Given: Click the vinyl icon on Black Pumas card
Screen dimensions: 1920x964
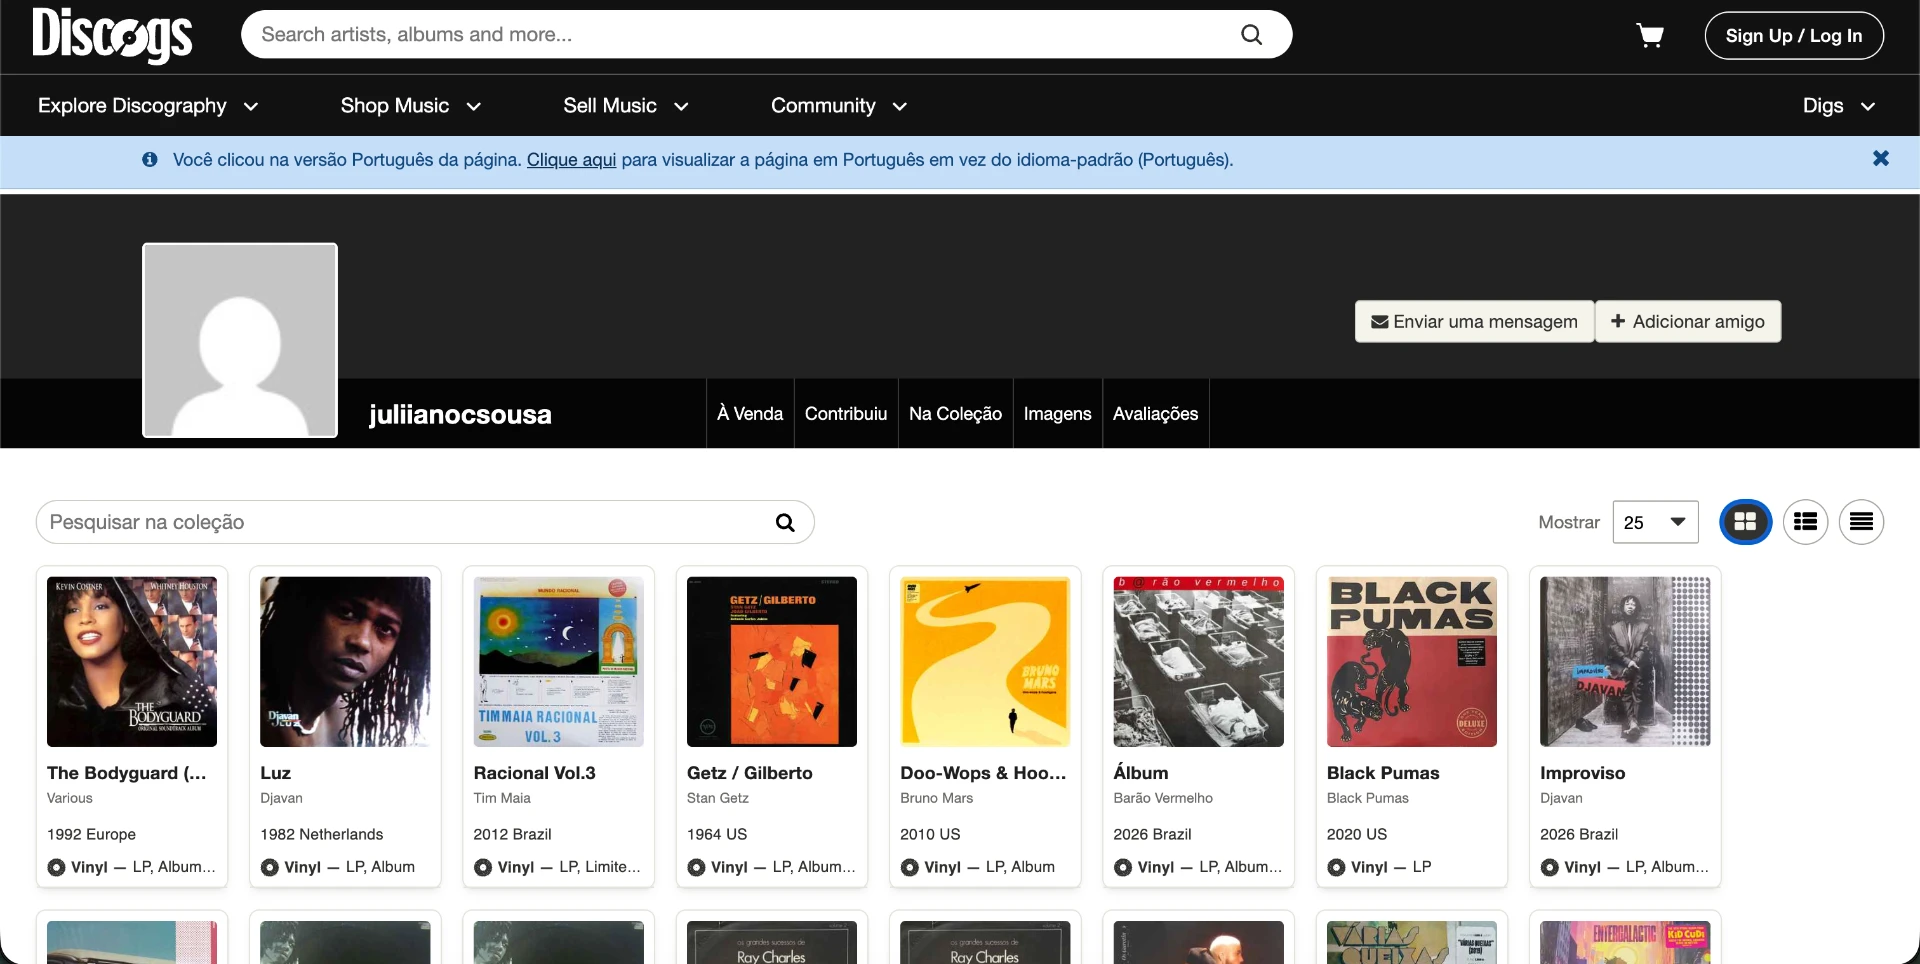Looking at the screenshot, I should (1336, 868).
